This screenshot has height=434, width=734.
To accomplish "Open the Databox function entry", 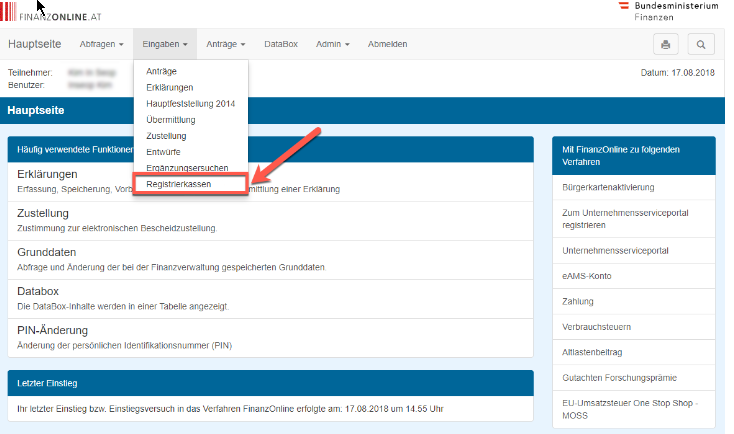I will pos(38,291).
